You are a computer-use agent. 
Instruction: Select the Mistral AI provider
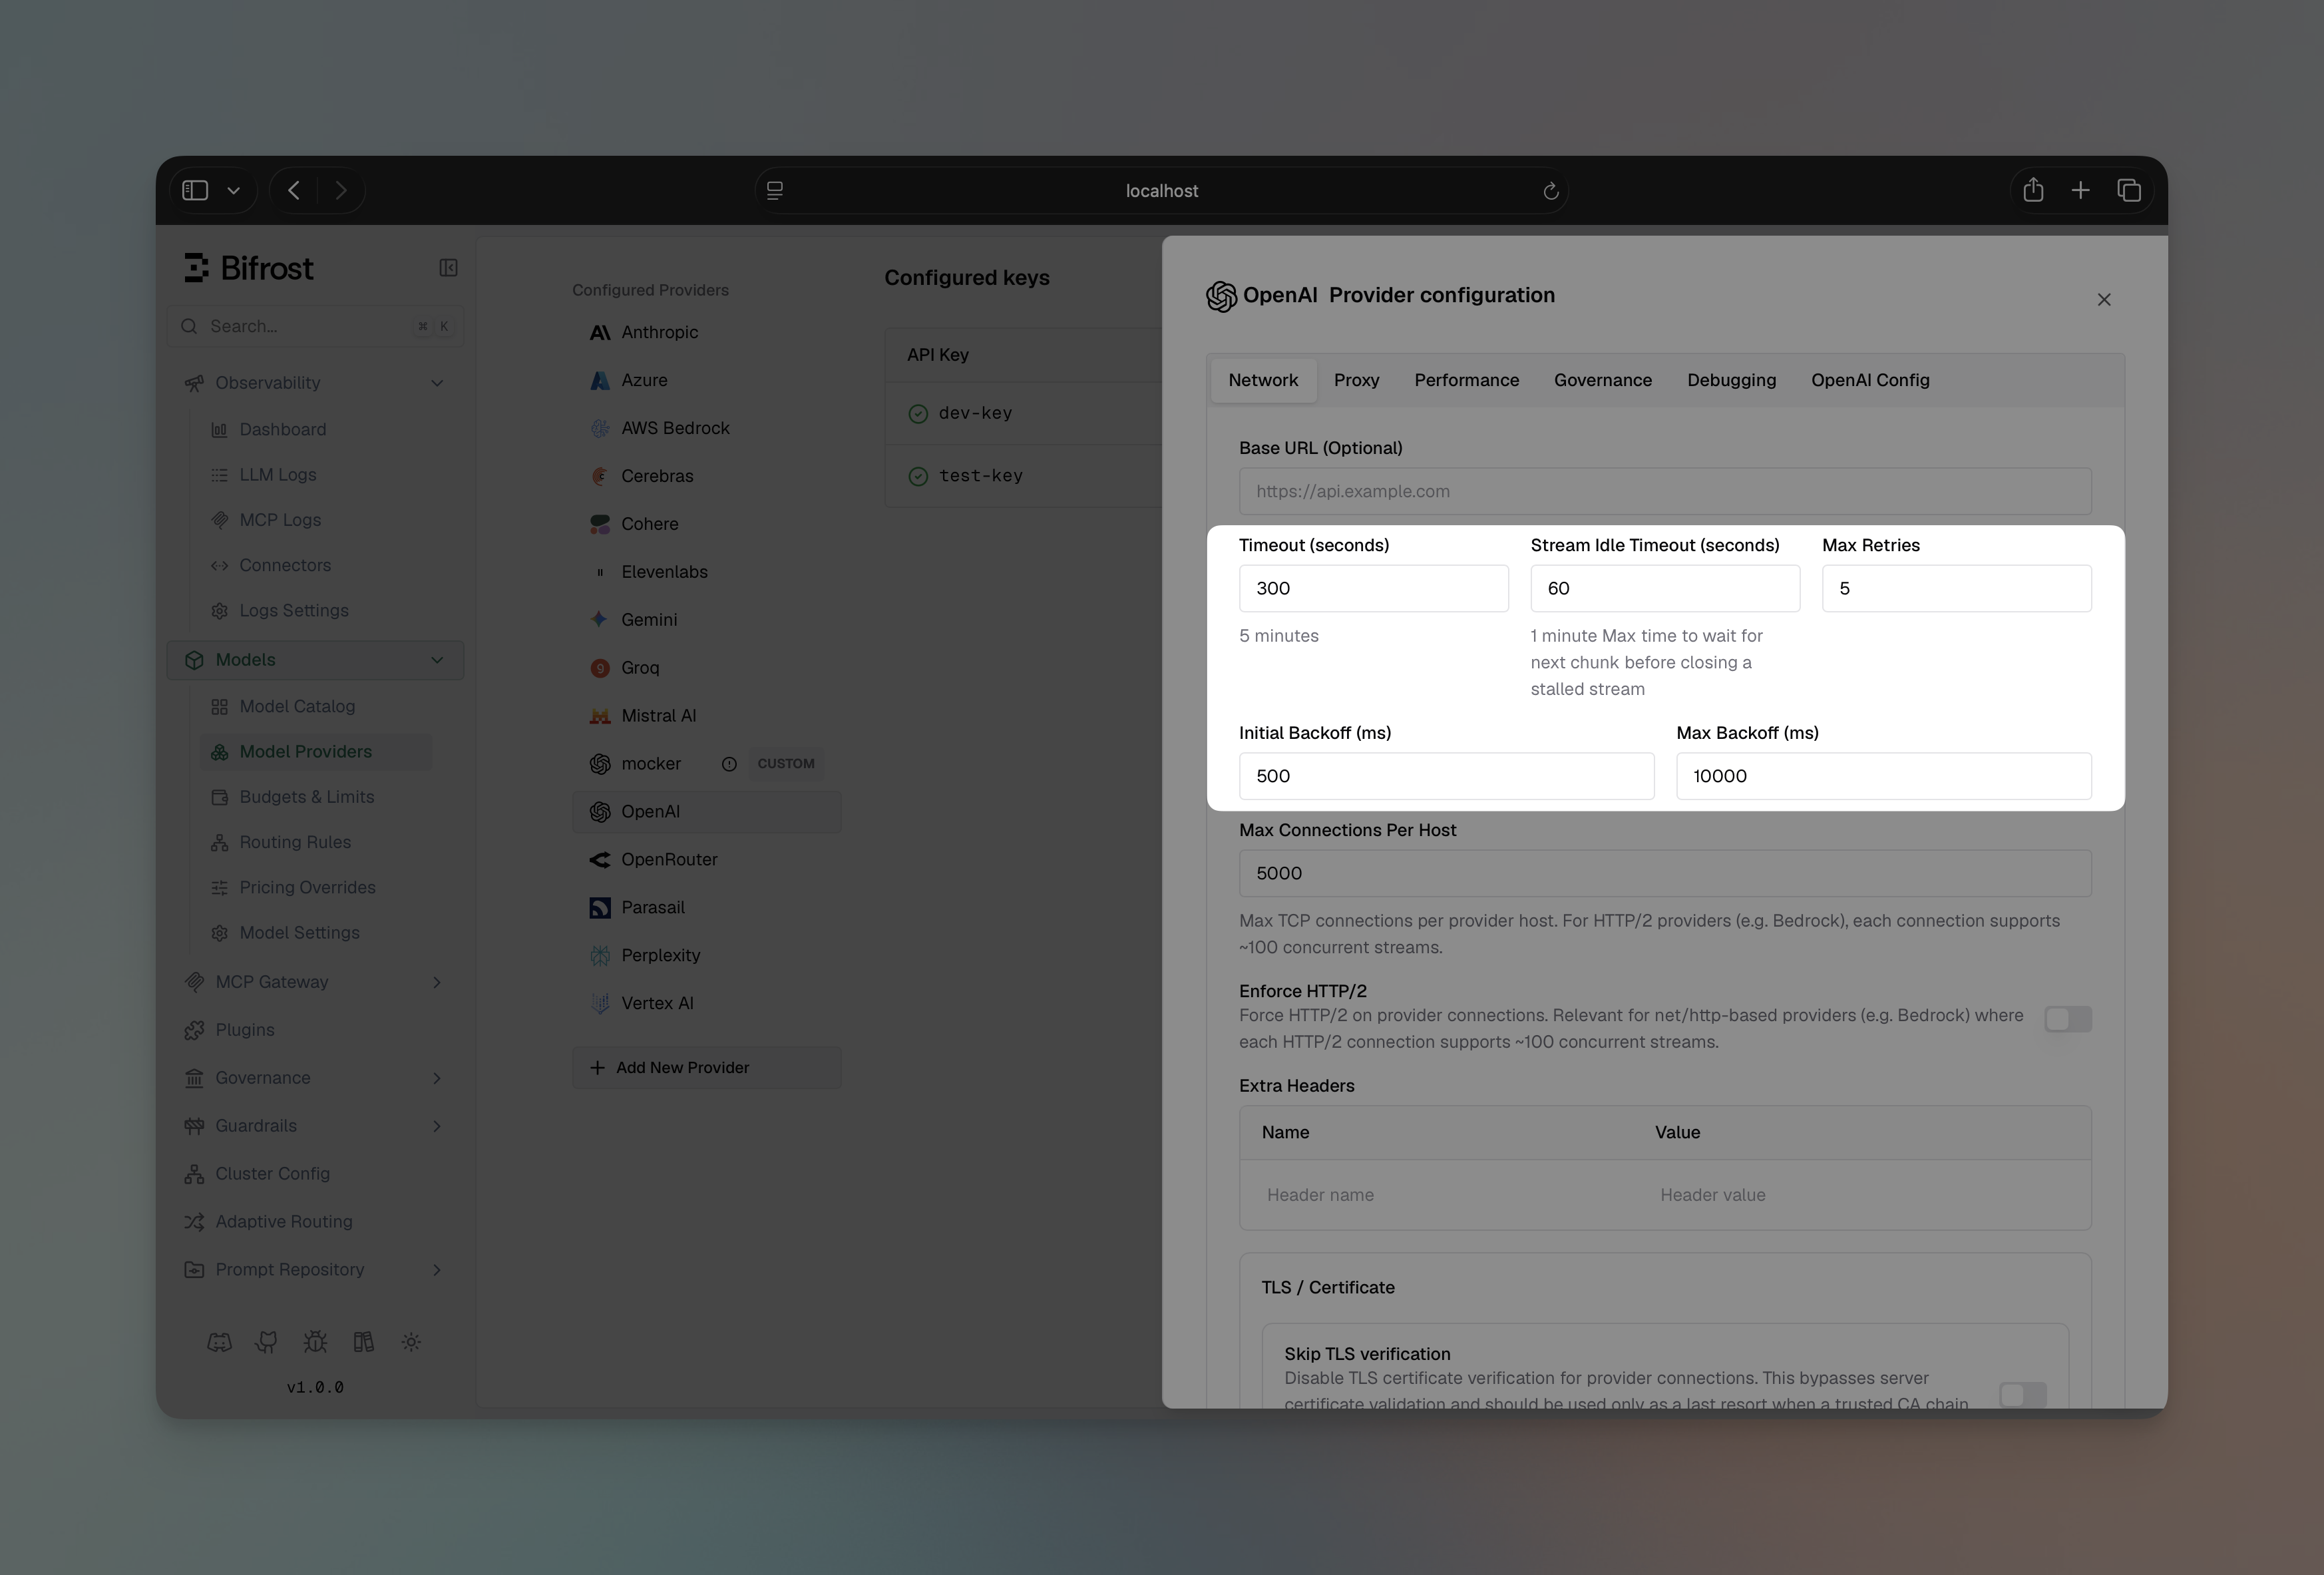[x=706, y=716]
